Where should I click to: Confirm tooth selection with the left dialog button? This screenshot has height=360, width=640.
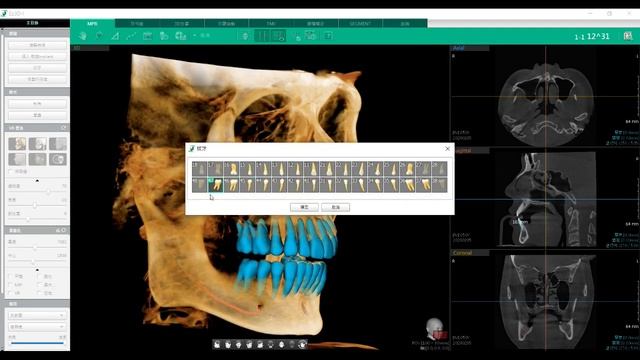(304, 207)
